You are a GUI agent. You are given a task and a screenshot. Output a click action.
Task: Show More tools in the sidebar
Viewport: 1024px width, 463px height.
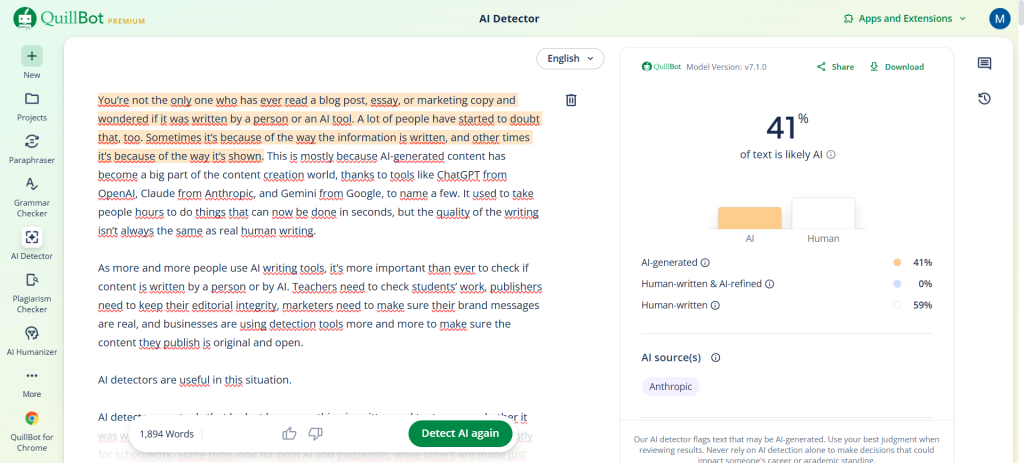[32, 383]
